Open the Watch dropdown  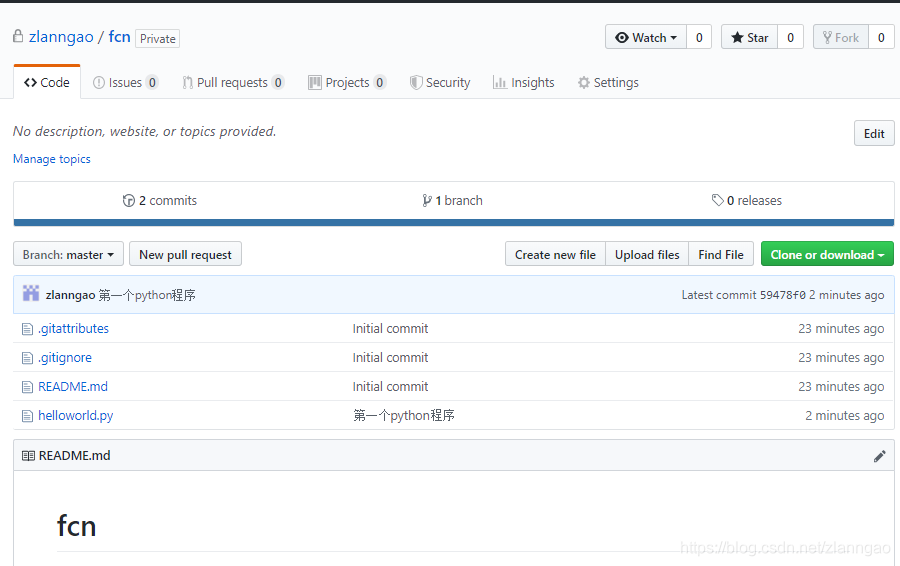646,37
